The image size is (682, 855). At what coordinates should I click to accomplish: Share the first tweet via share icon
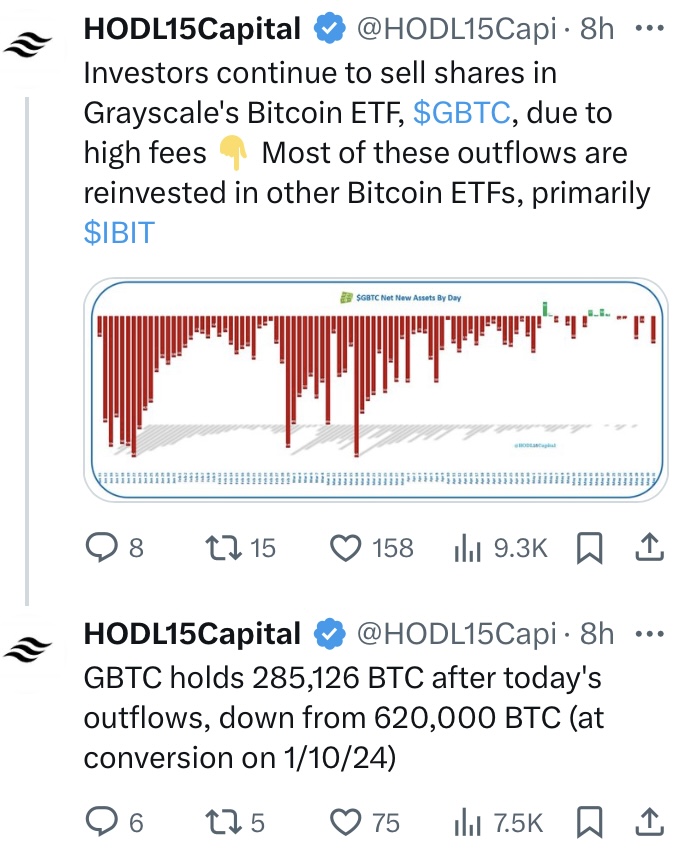pos(649,547)
